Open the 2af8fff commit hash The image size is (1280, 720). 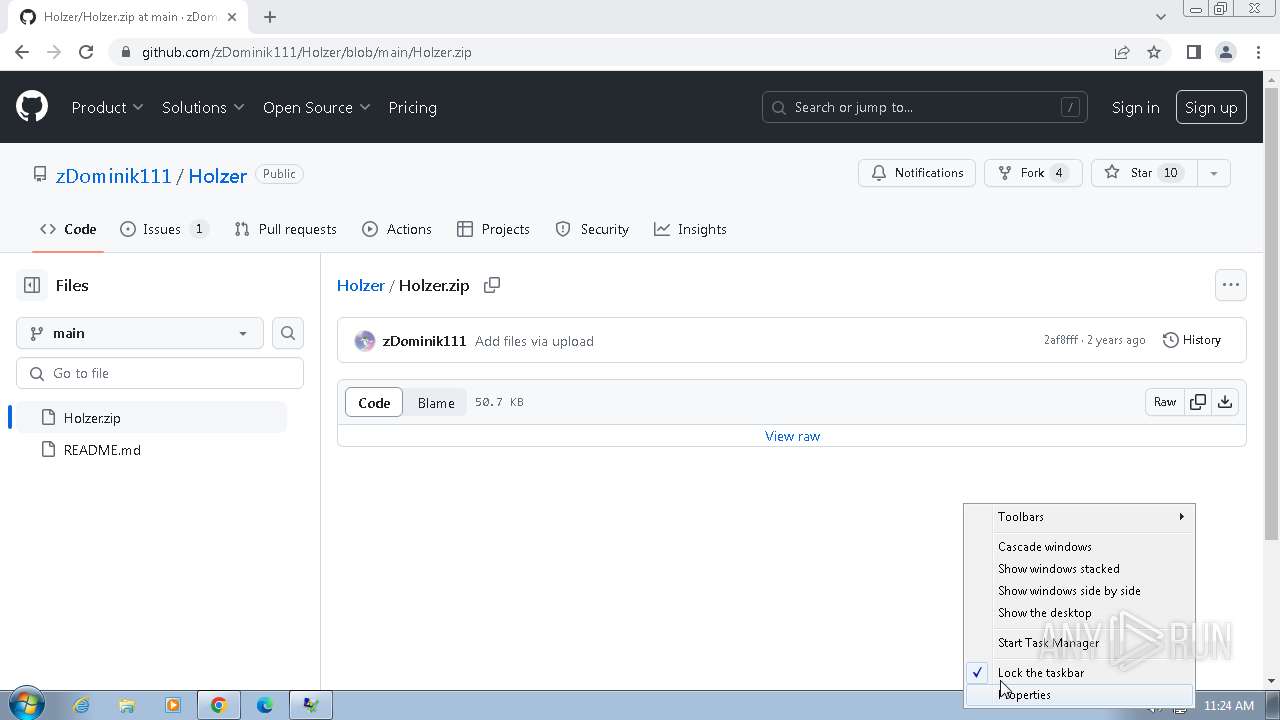[1061, 340]
